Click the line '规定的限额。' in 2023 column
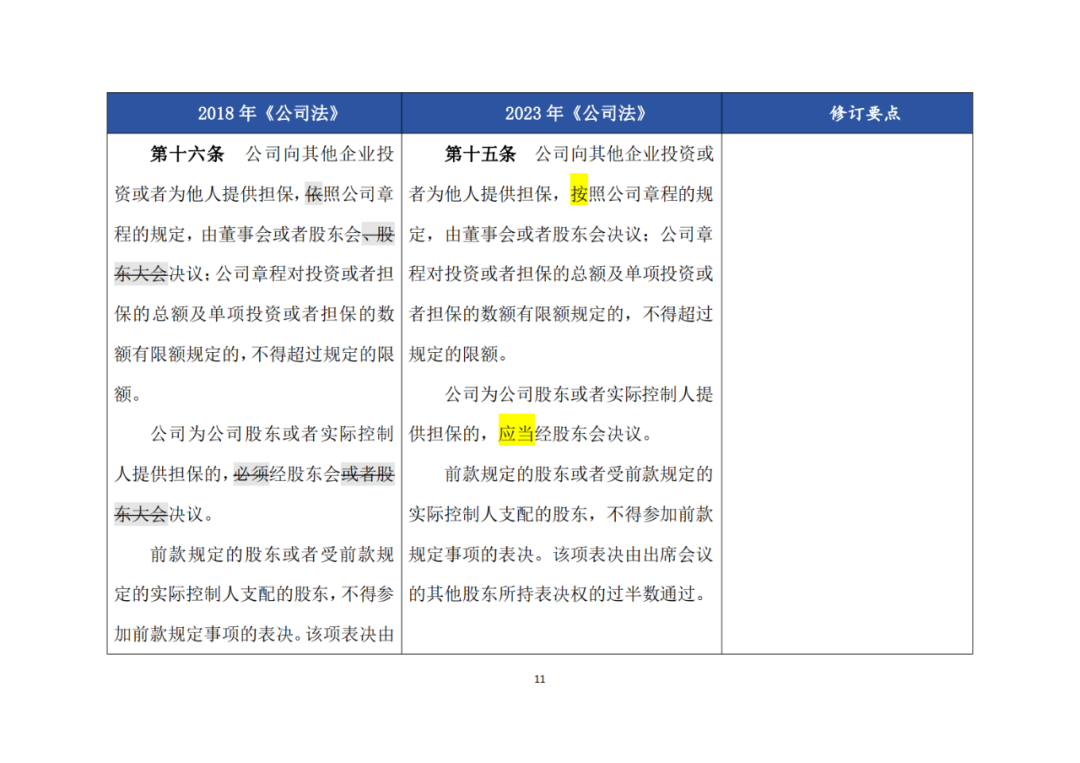The height and width of the screenshot is (763, 1080). click(x=459, y=354)
